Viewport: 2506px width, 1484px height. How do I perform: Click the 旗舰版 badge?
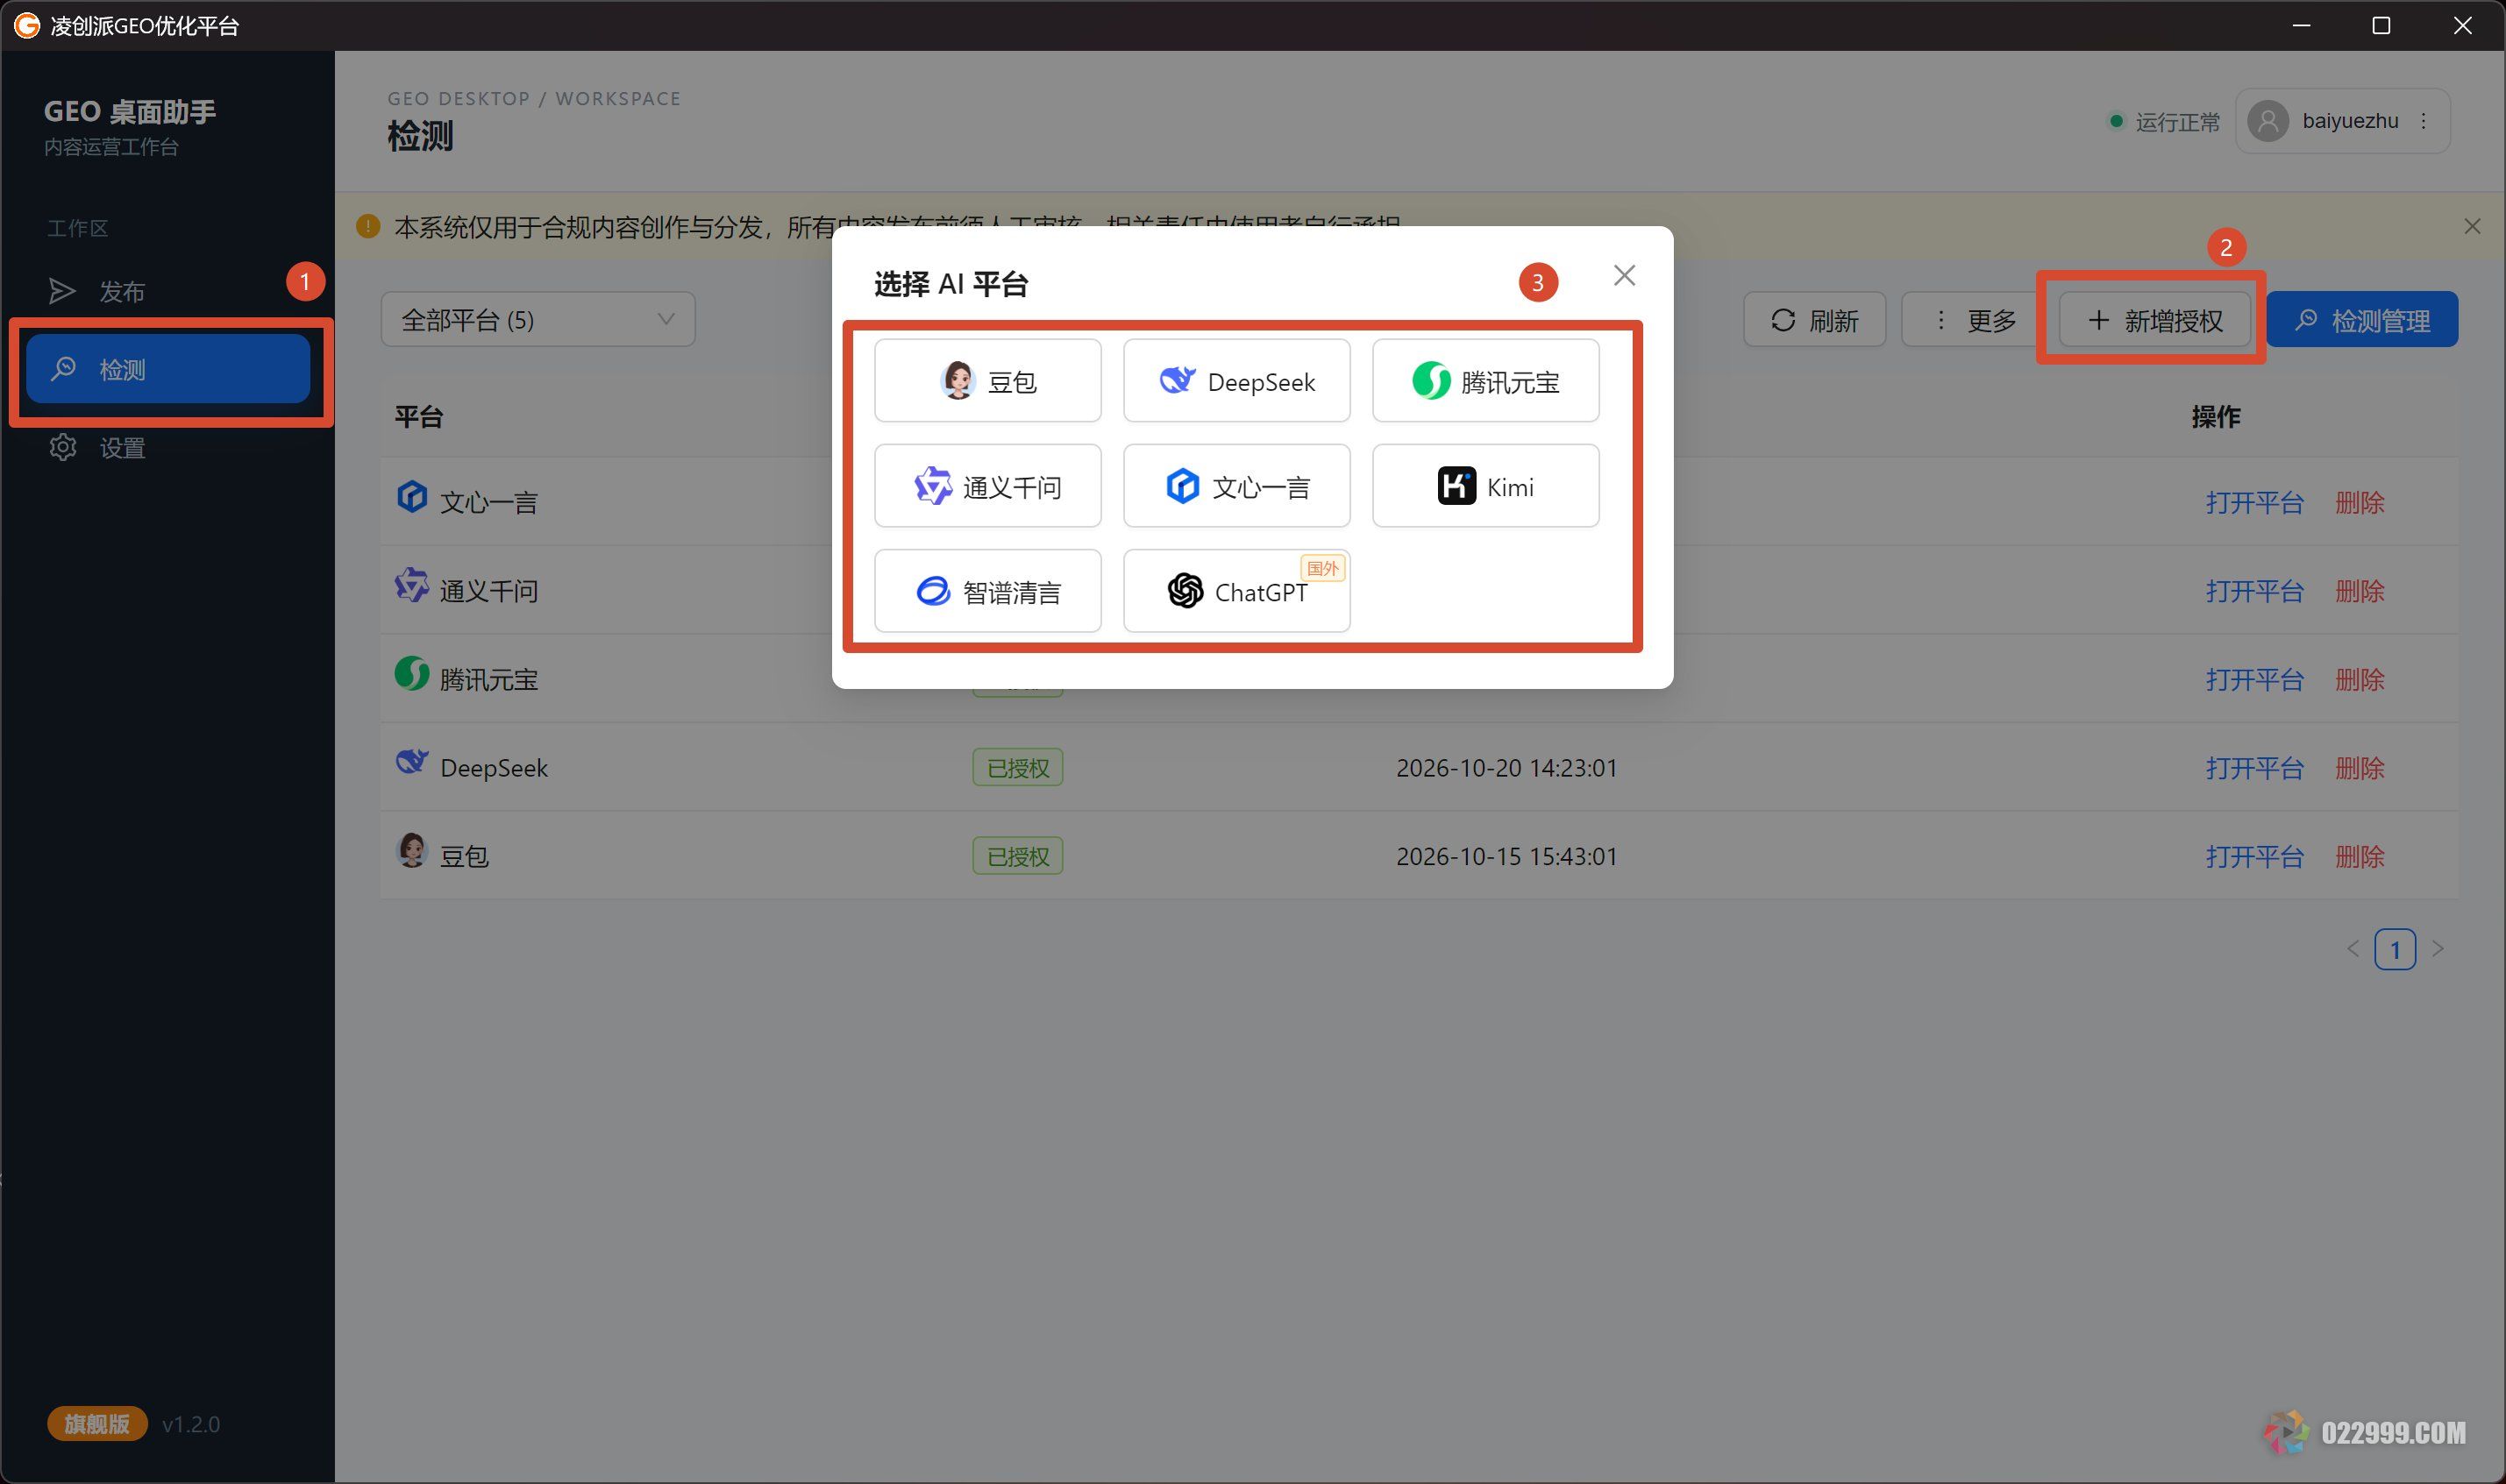click(x=97, y=1423)
